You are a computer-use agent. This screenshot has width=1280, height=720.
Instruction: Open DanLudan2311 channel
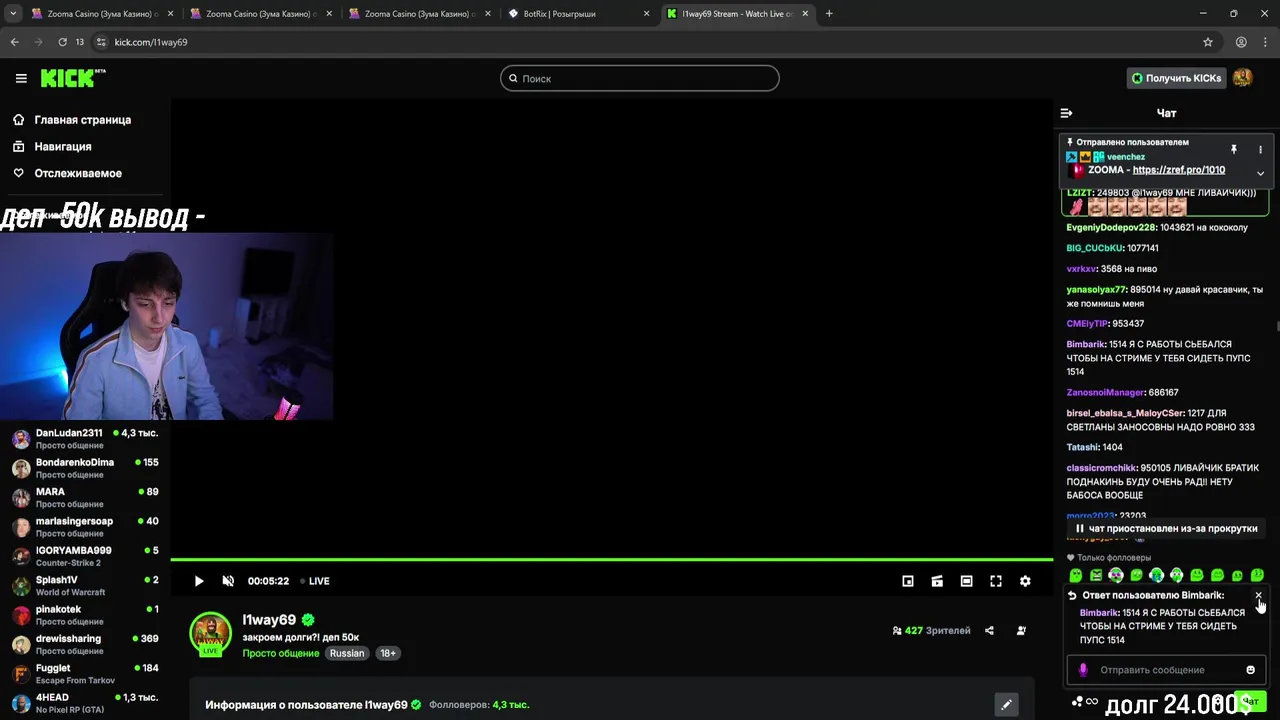click(x=85, y=439)
